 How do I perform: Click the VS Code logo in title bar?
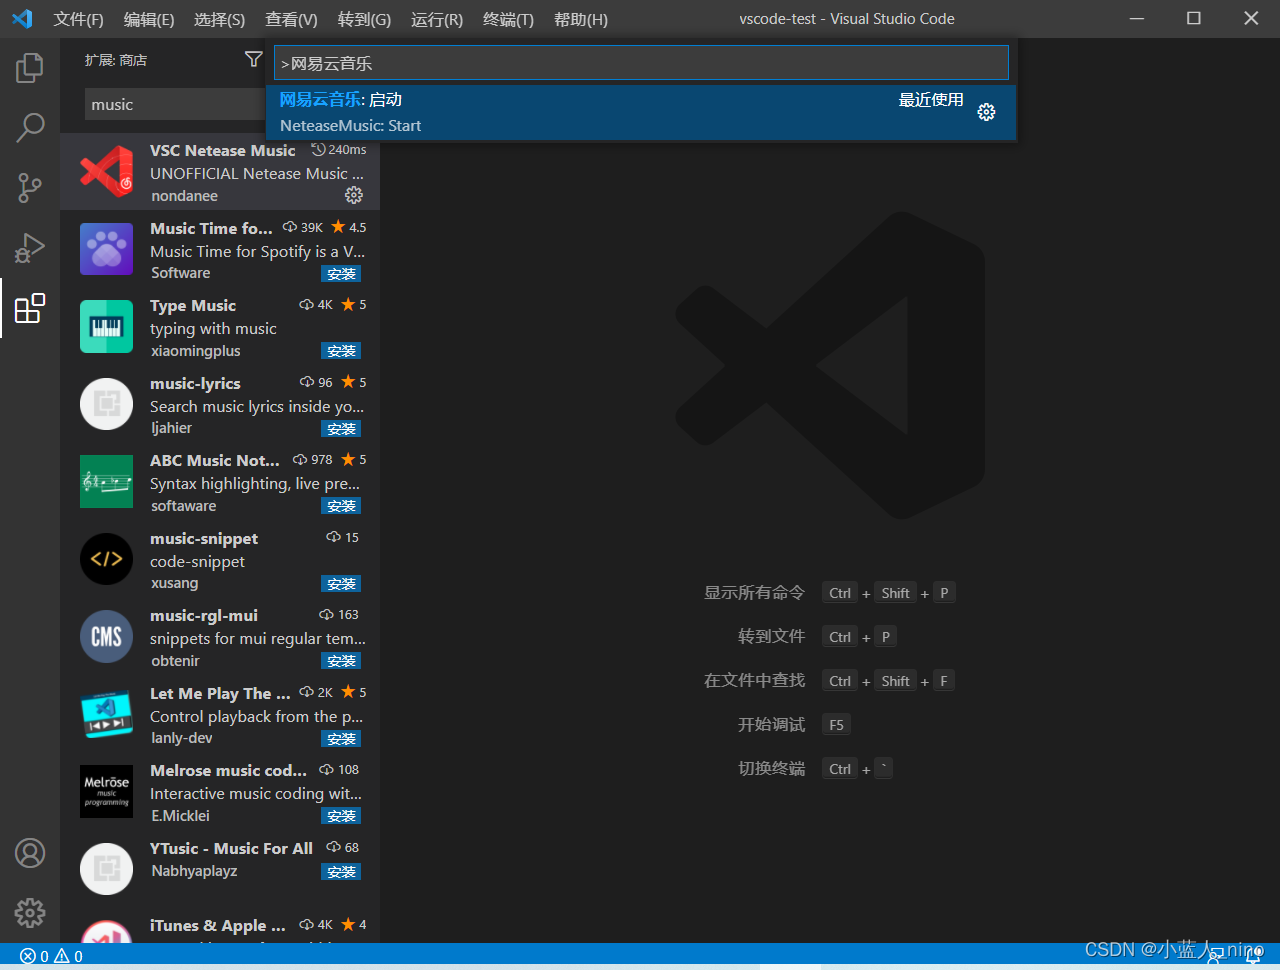[22, 19]
